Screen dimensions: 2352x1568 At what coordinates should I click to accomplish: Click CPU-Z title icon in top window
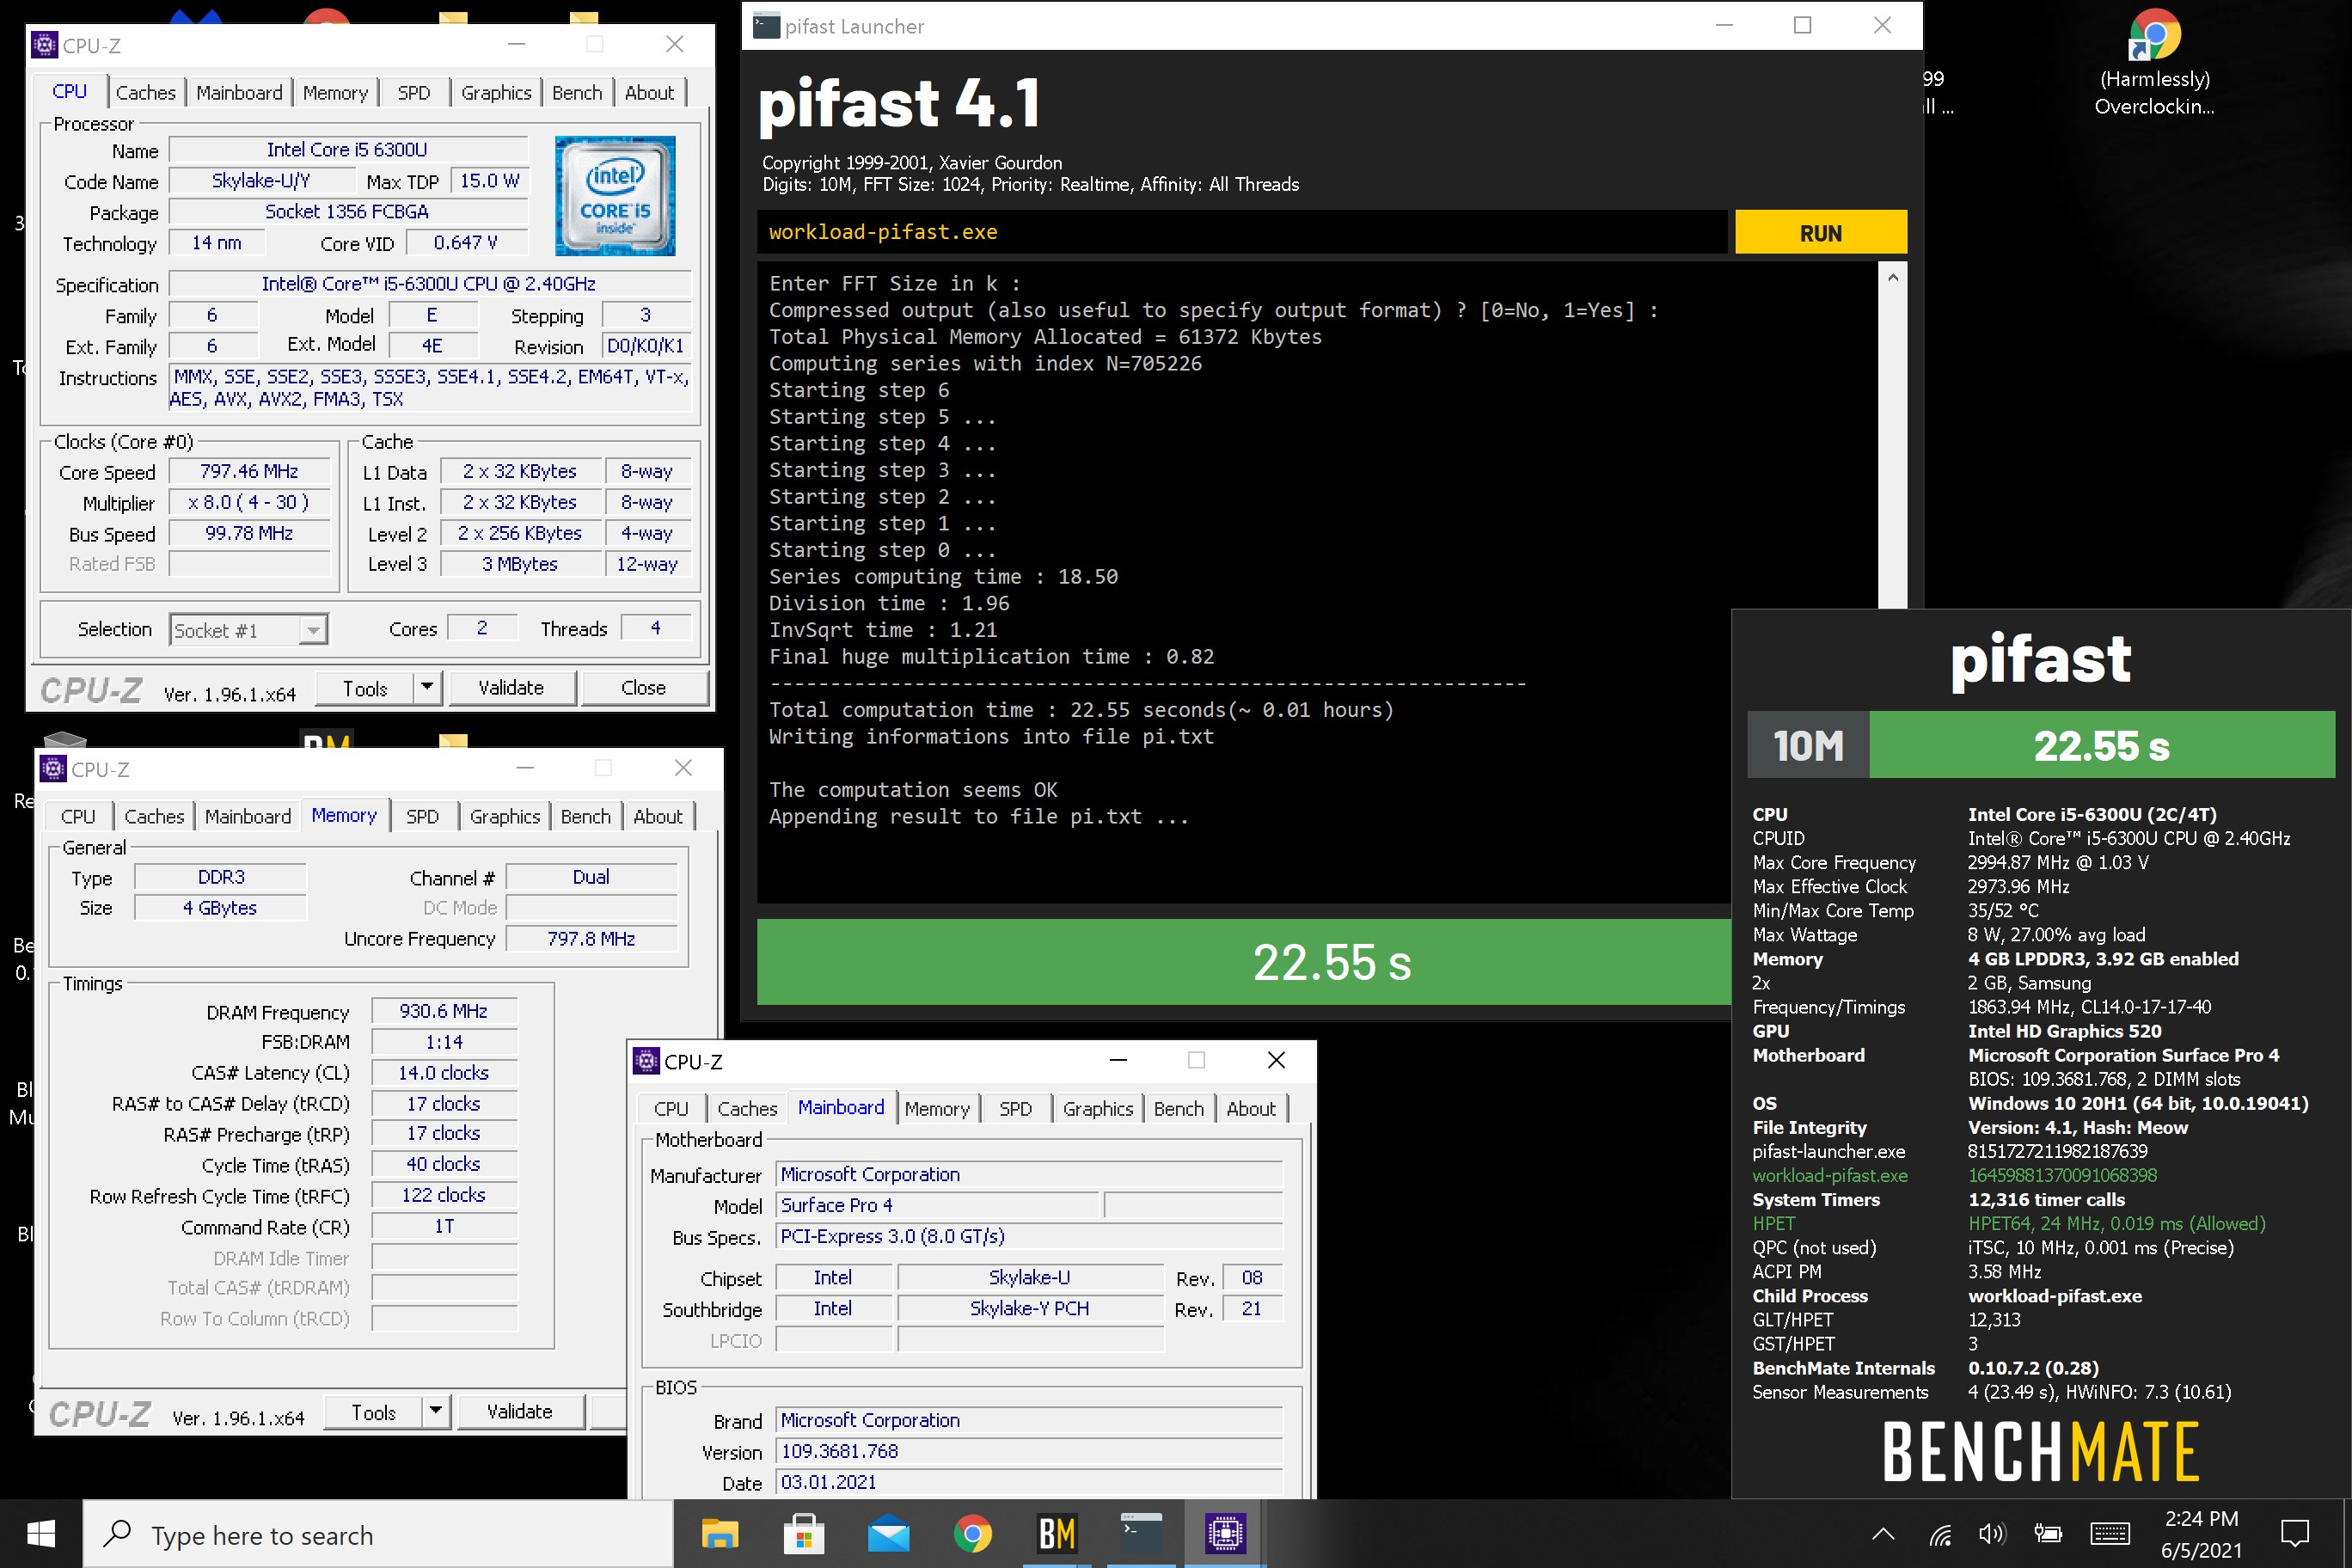[44, 45]
